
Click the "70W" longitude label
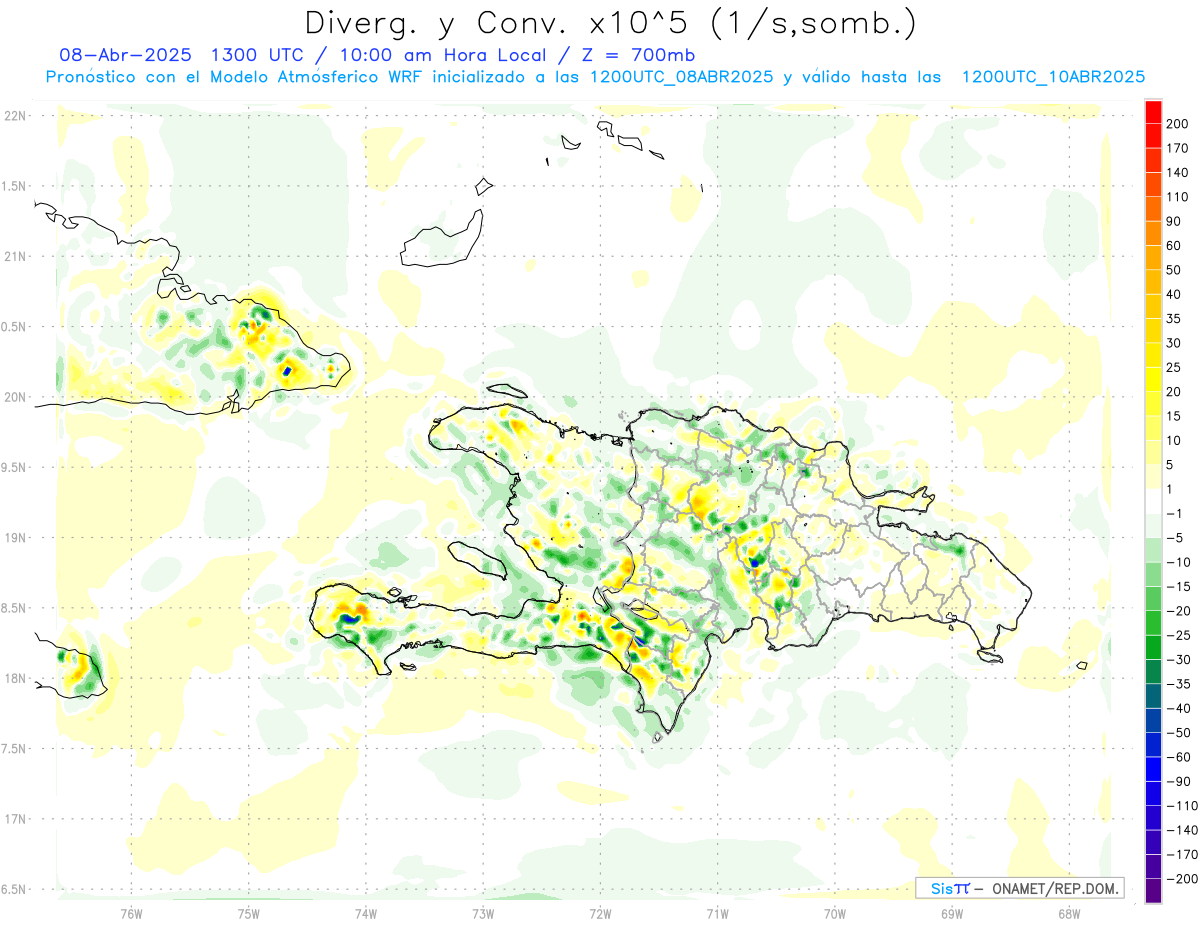[835, 913]
